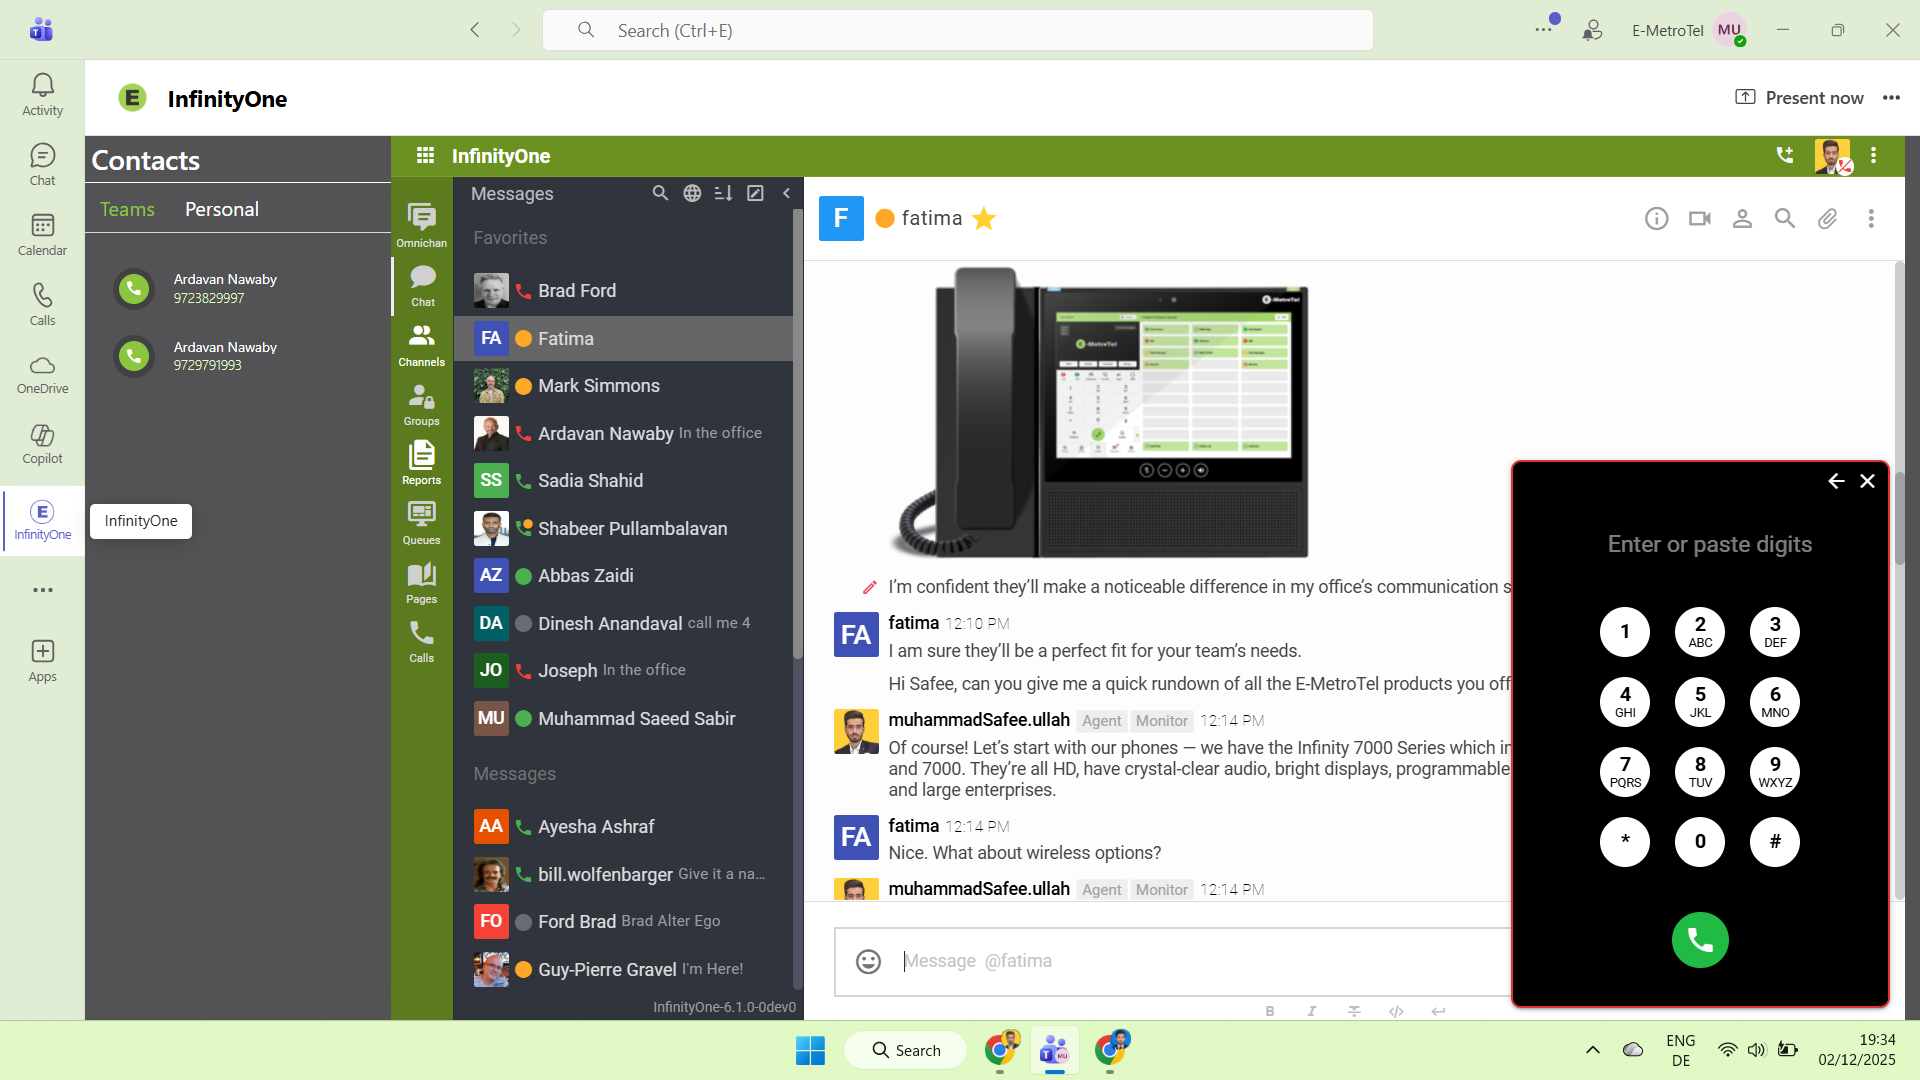
Task: Open Channels in InfinityOne sidebar
Action: coord(422,345)
